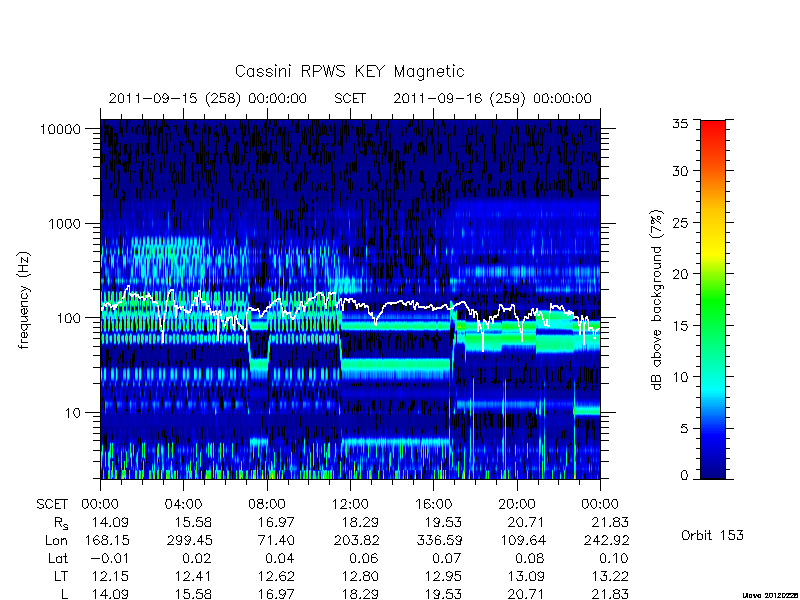Click the 12:00 time axis label
Screen dimensions: 800x600
350,505
